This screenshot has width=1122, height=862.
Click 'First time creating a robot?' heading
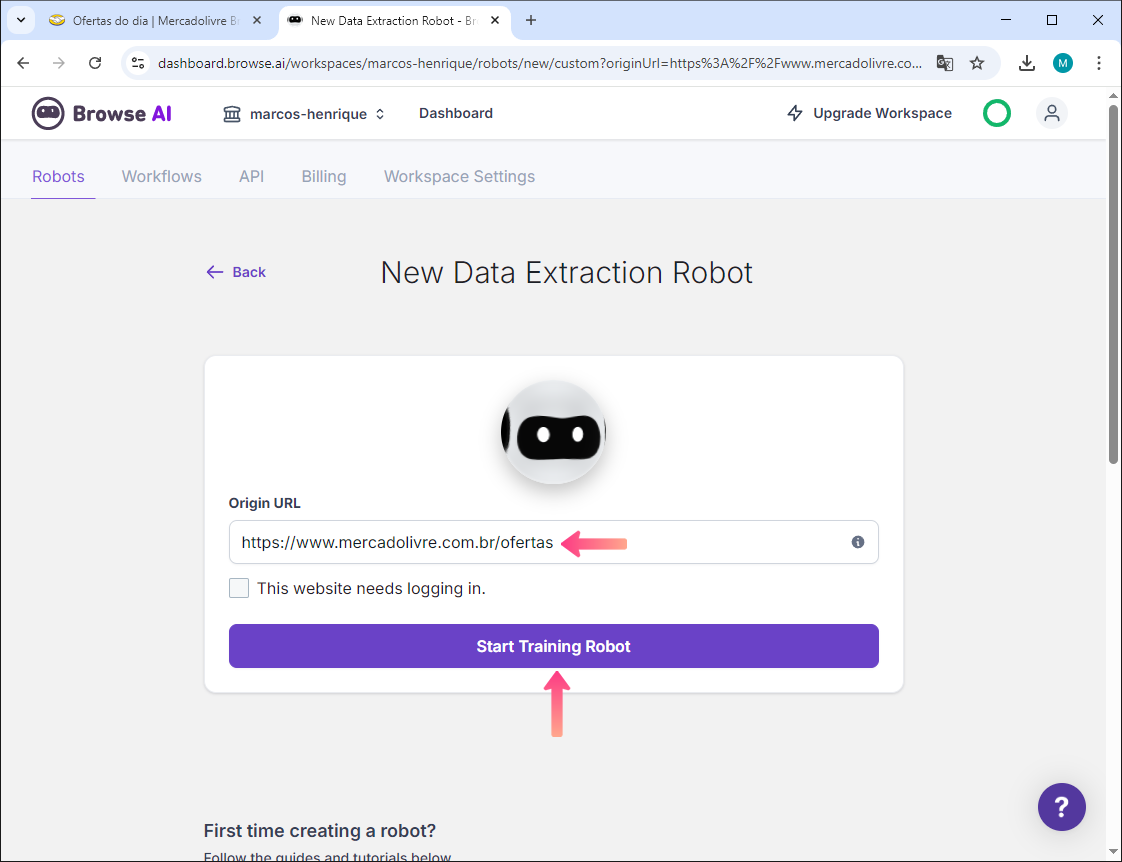320,831
